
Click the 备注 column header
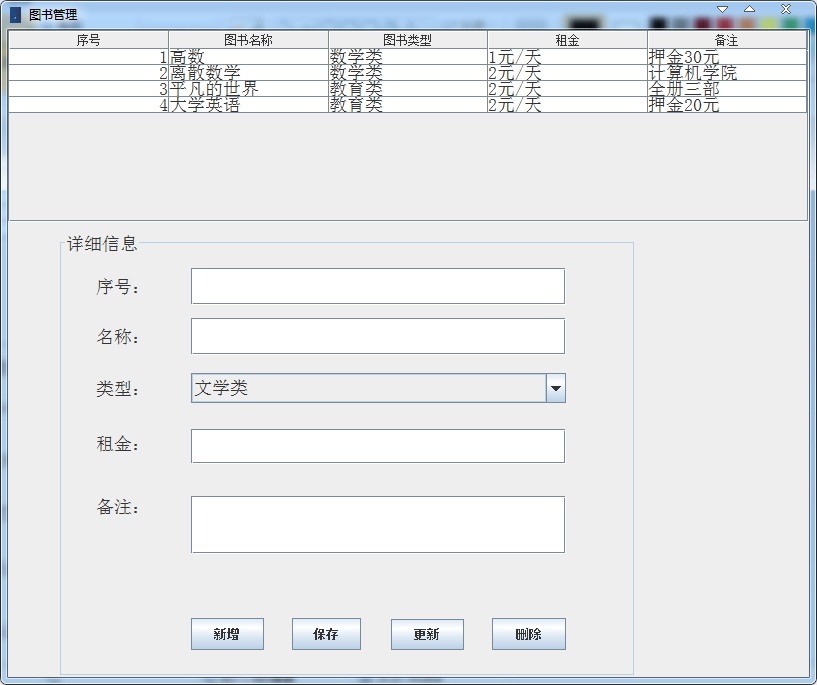coord(726,40)
